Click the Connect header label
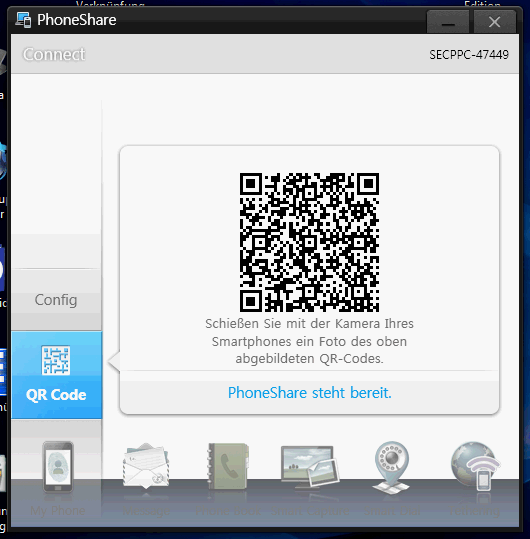Screen dimensions: 530x539 54,54
